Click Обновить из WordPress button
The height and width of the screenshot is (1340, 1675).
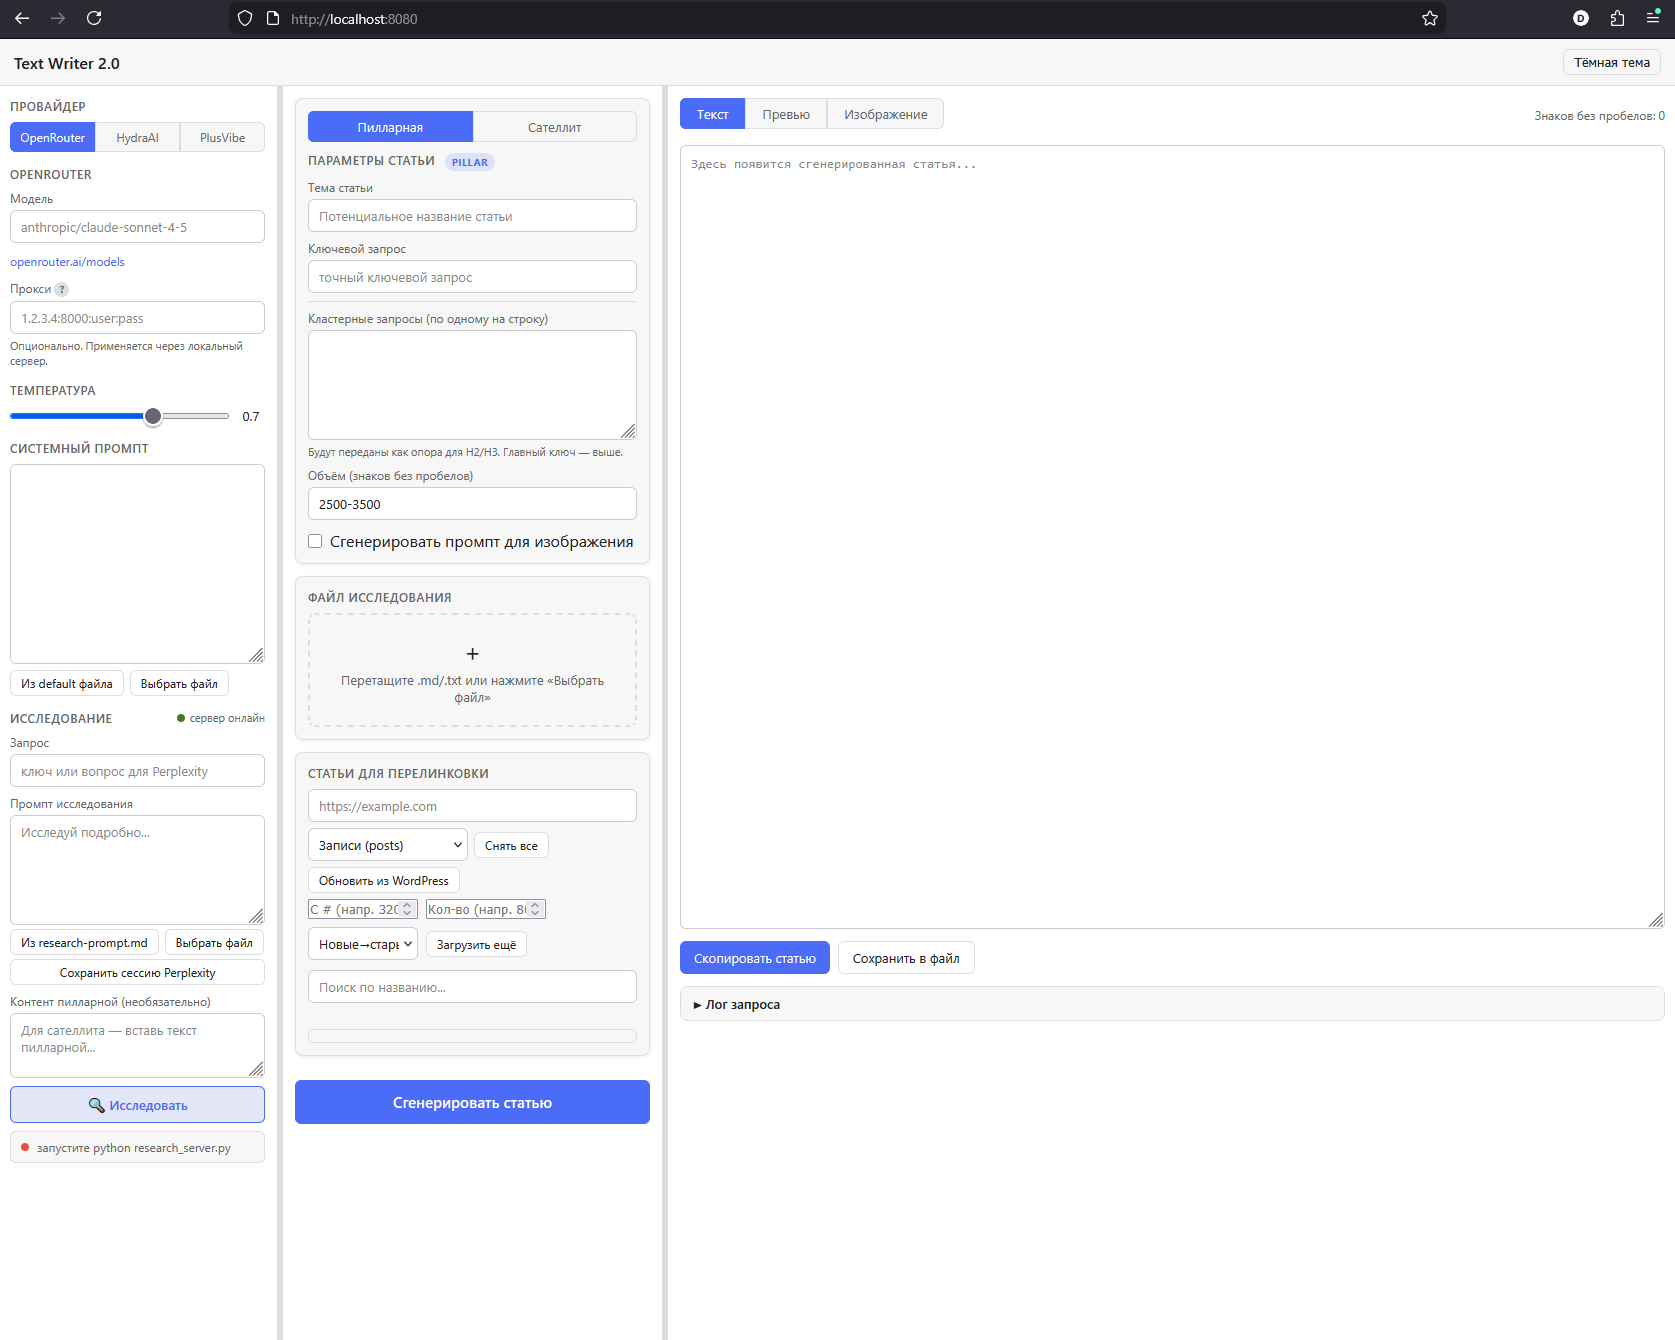click(384, 881)
